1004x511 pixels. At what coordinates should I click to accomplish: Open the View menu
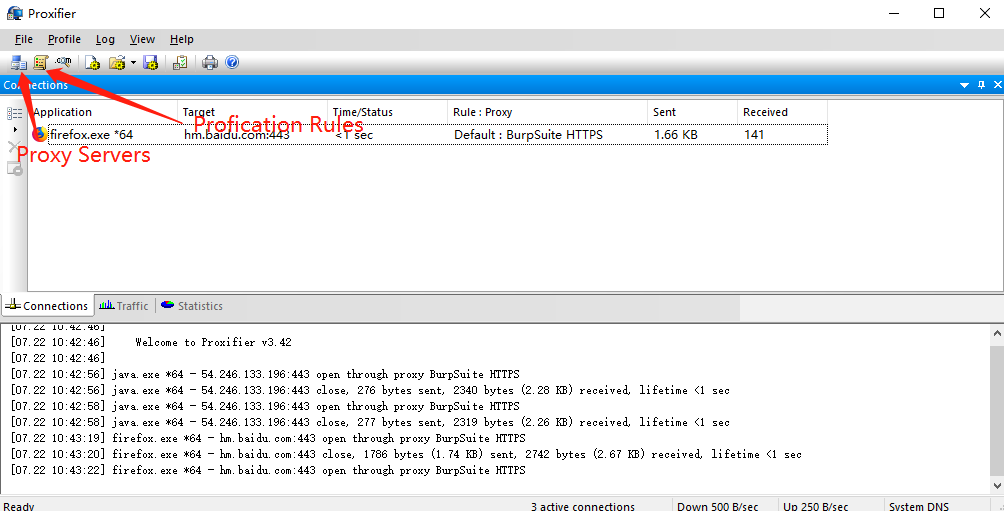pyautogui.click(x=142, y=39)
